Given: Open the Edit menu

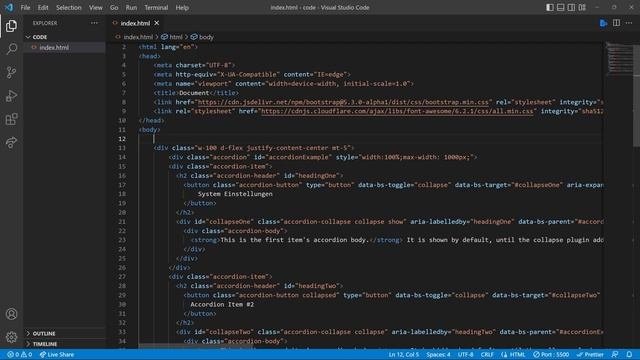Looking at the screenshot, I should pos(43,7).
